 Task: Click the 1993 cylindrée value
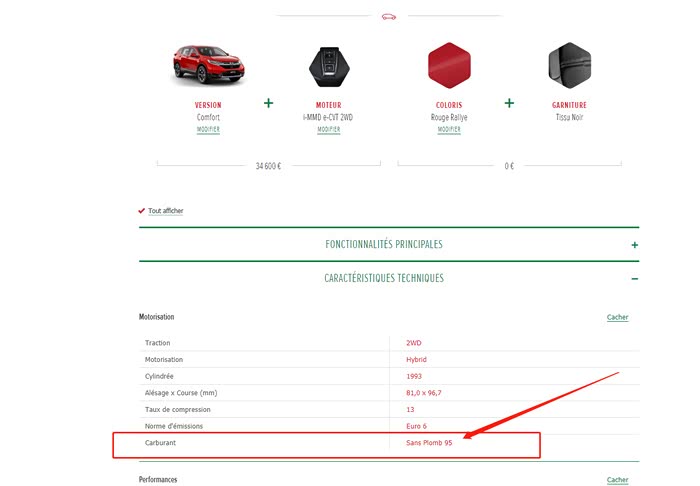pyautogui.click(x=414, y=376)
